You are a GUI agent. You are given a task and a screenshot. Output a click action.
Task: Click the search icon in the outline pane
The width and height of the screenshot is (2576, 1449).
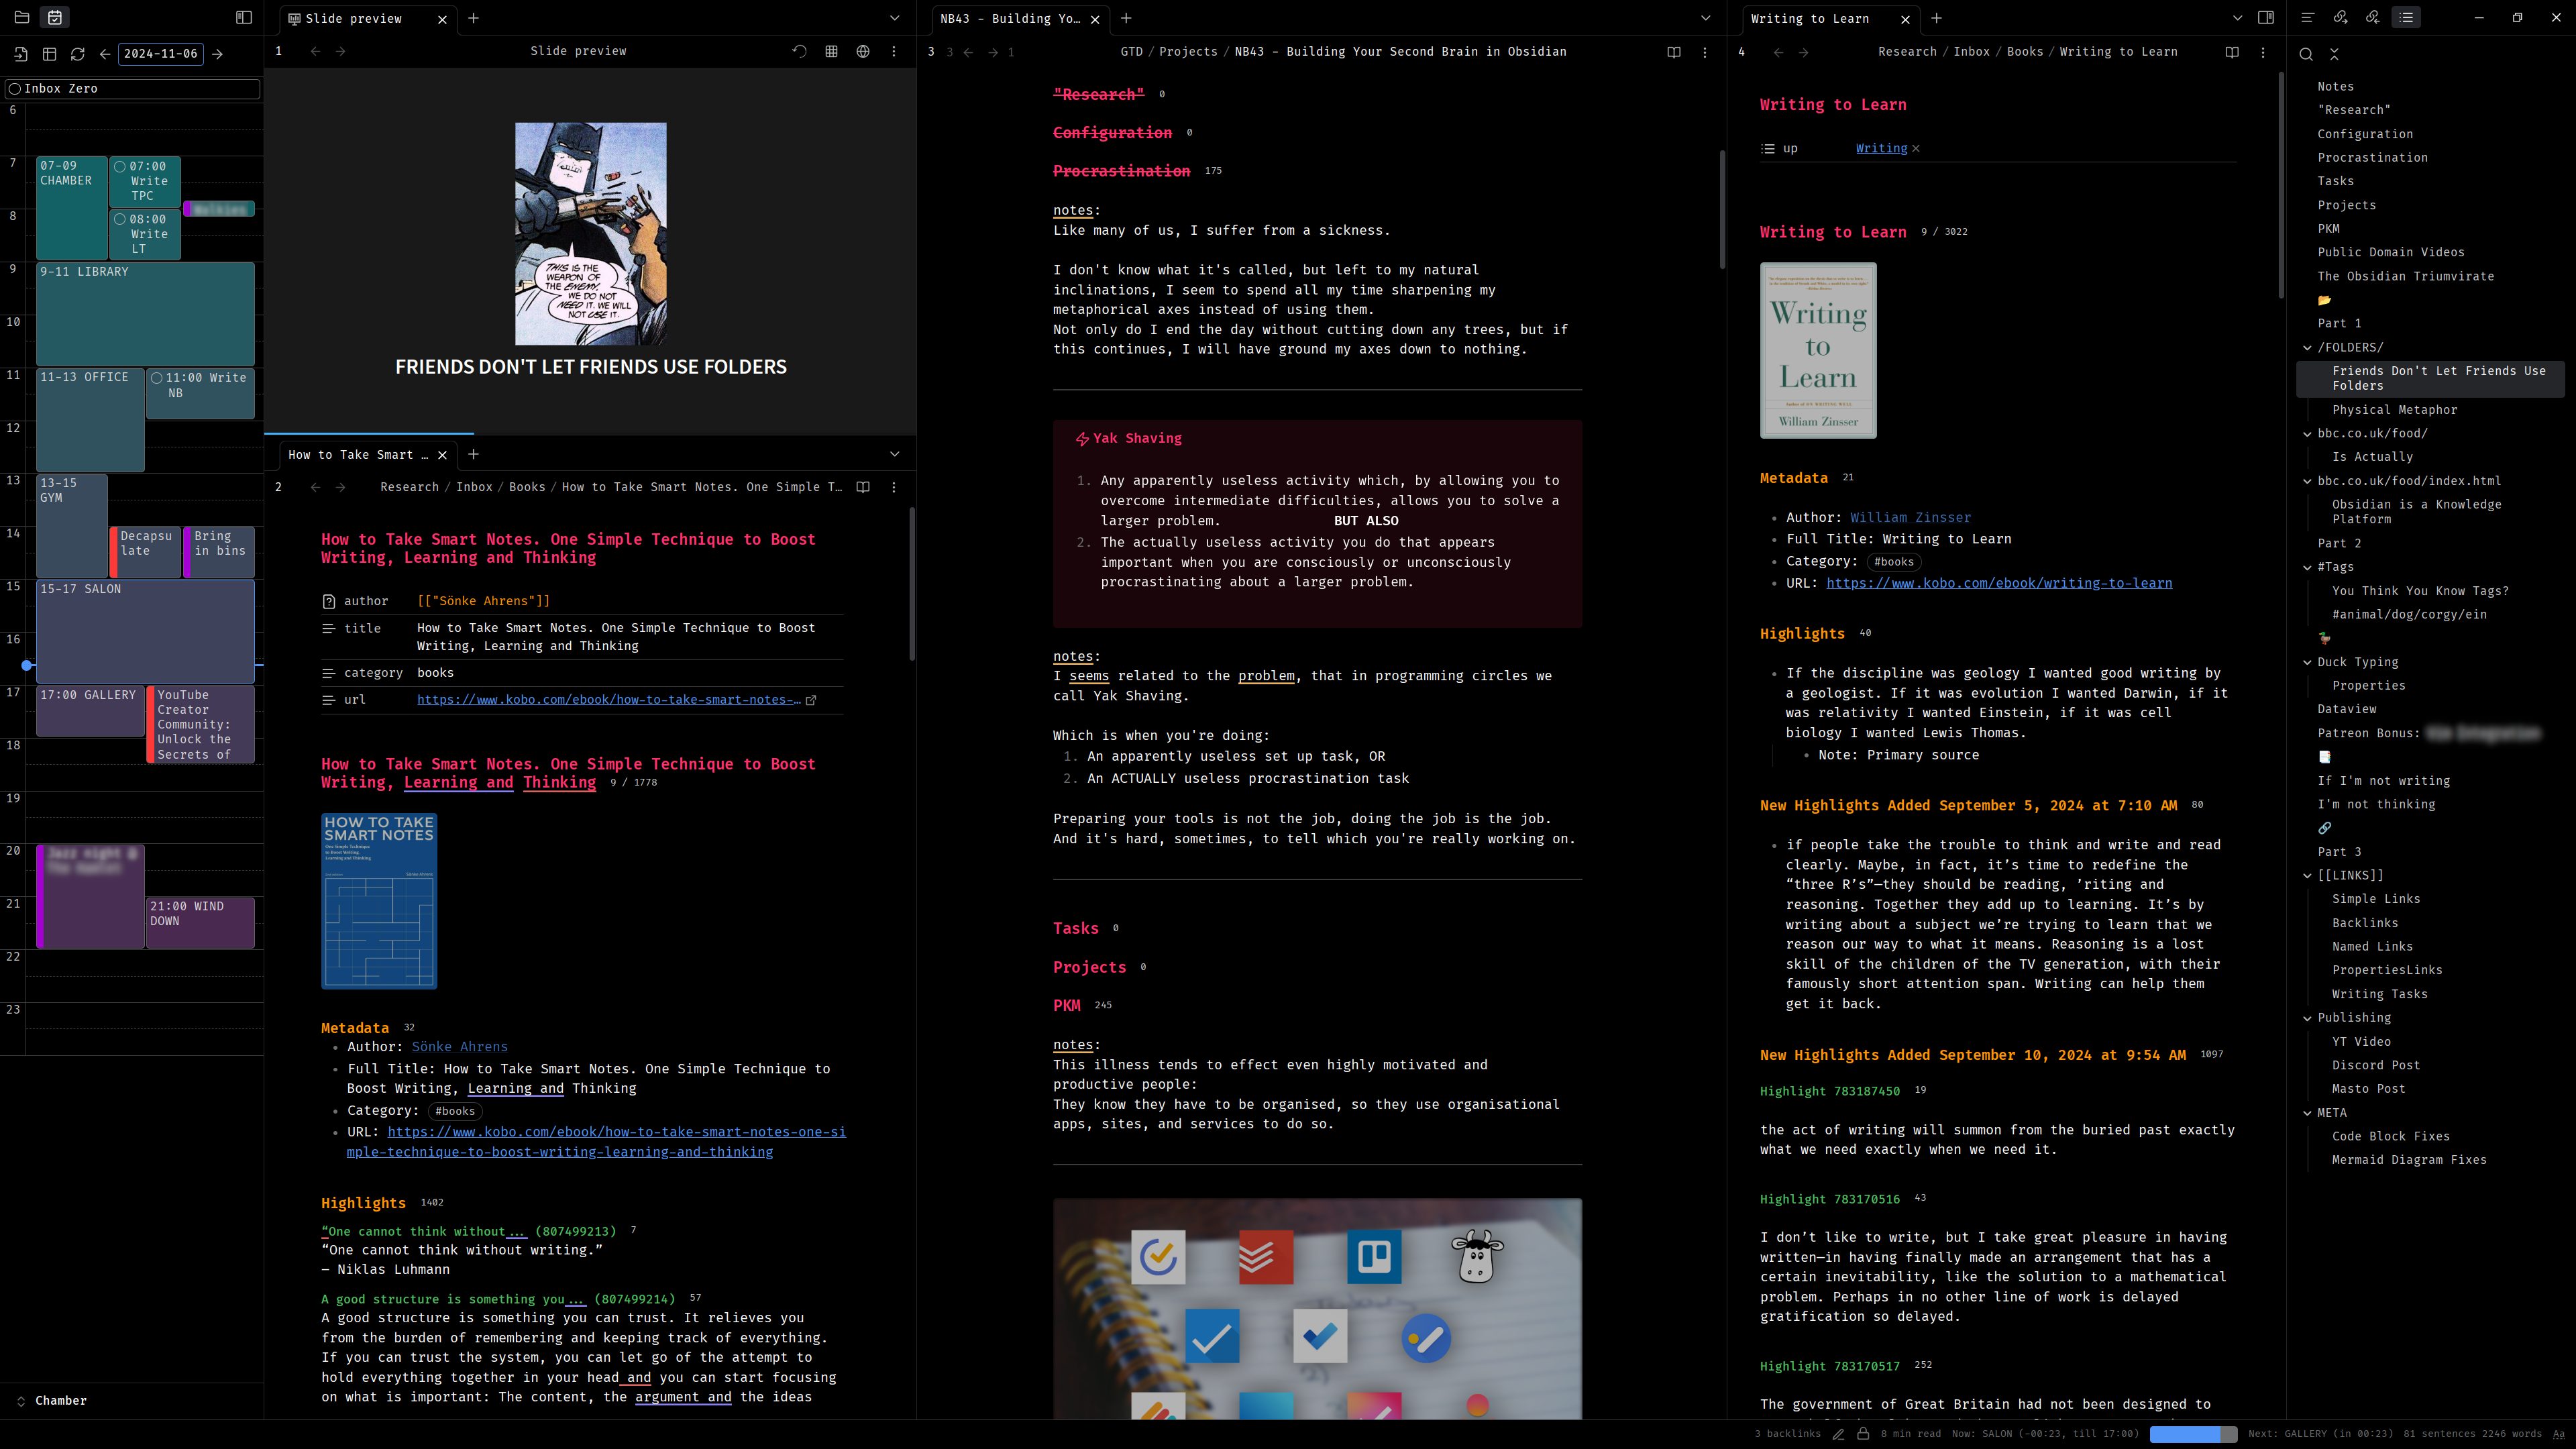(2306, 54)
